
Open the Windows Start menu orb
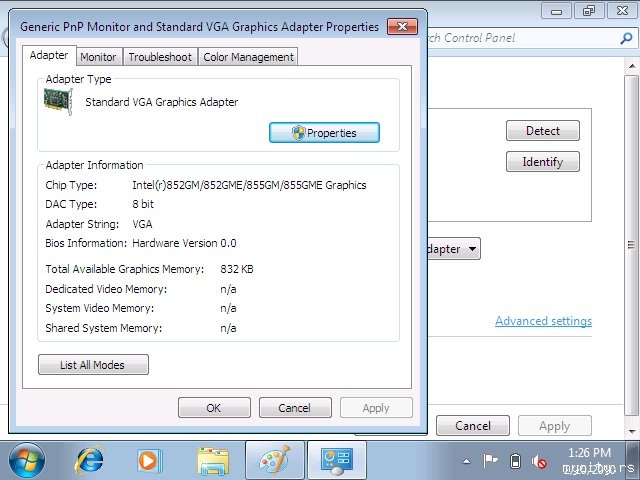tap(27, 461)
